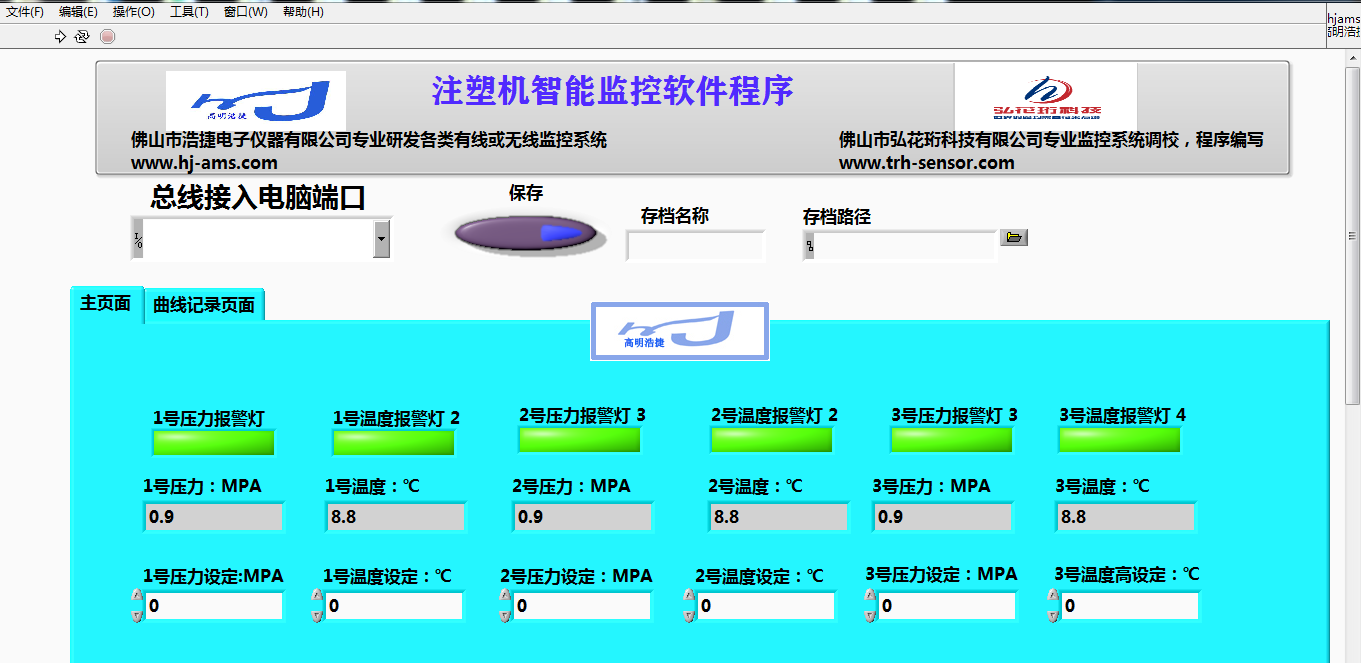Click the 1号压力 value 0.9 display
This screenshot has width=1361, height=663.
214,517
